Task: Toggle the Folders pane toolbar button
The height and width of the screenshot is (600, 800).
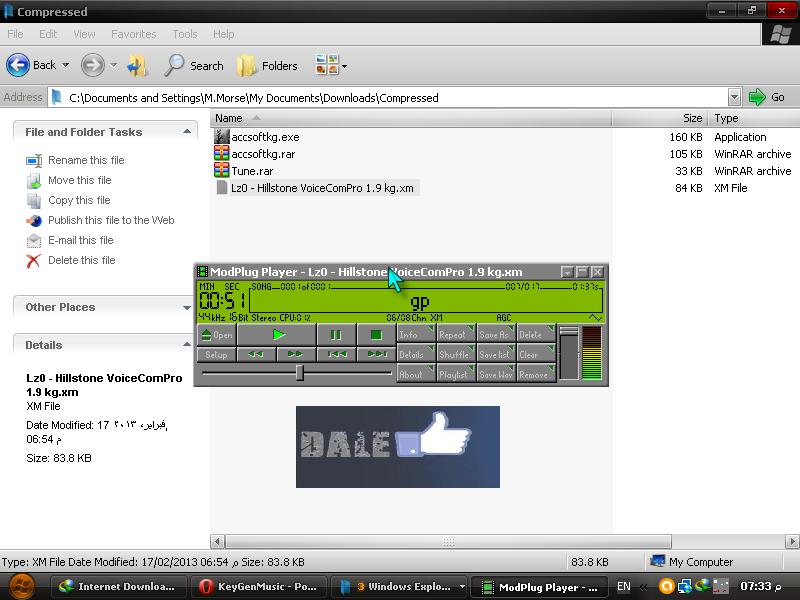Action: (267, 66)
